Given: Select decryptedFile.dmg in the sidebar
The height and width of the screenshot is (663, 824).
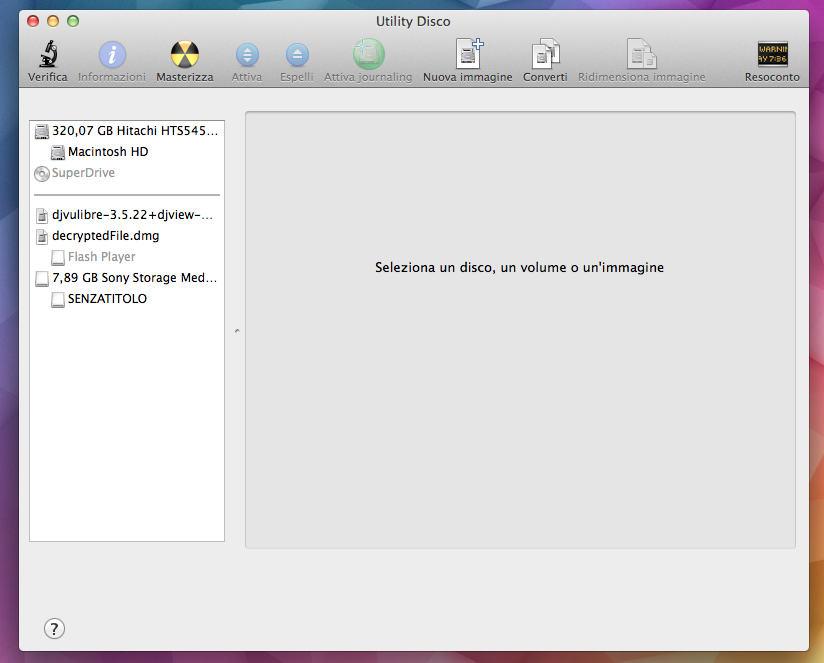Looking at the screenshot, I should [x=104, y=236].
